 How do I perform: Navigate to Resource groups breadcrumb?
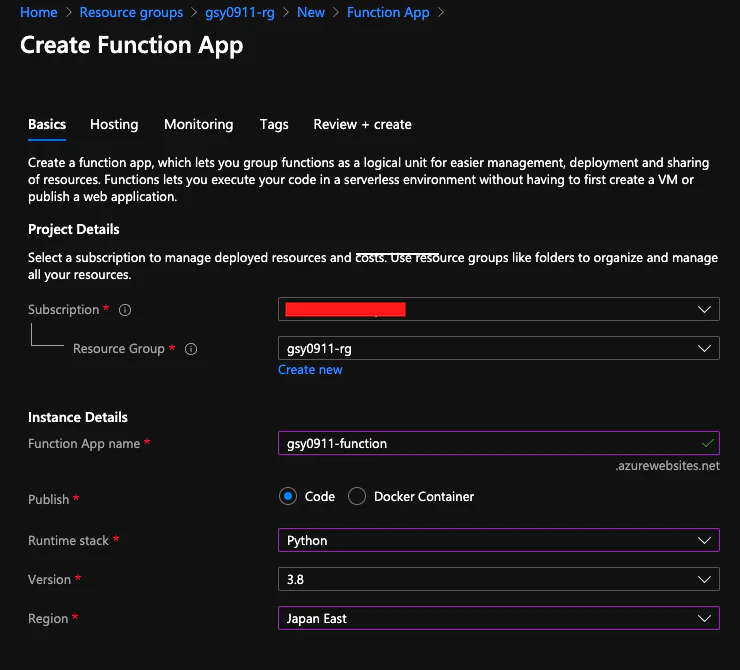point(131,12)
